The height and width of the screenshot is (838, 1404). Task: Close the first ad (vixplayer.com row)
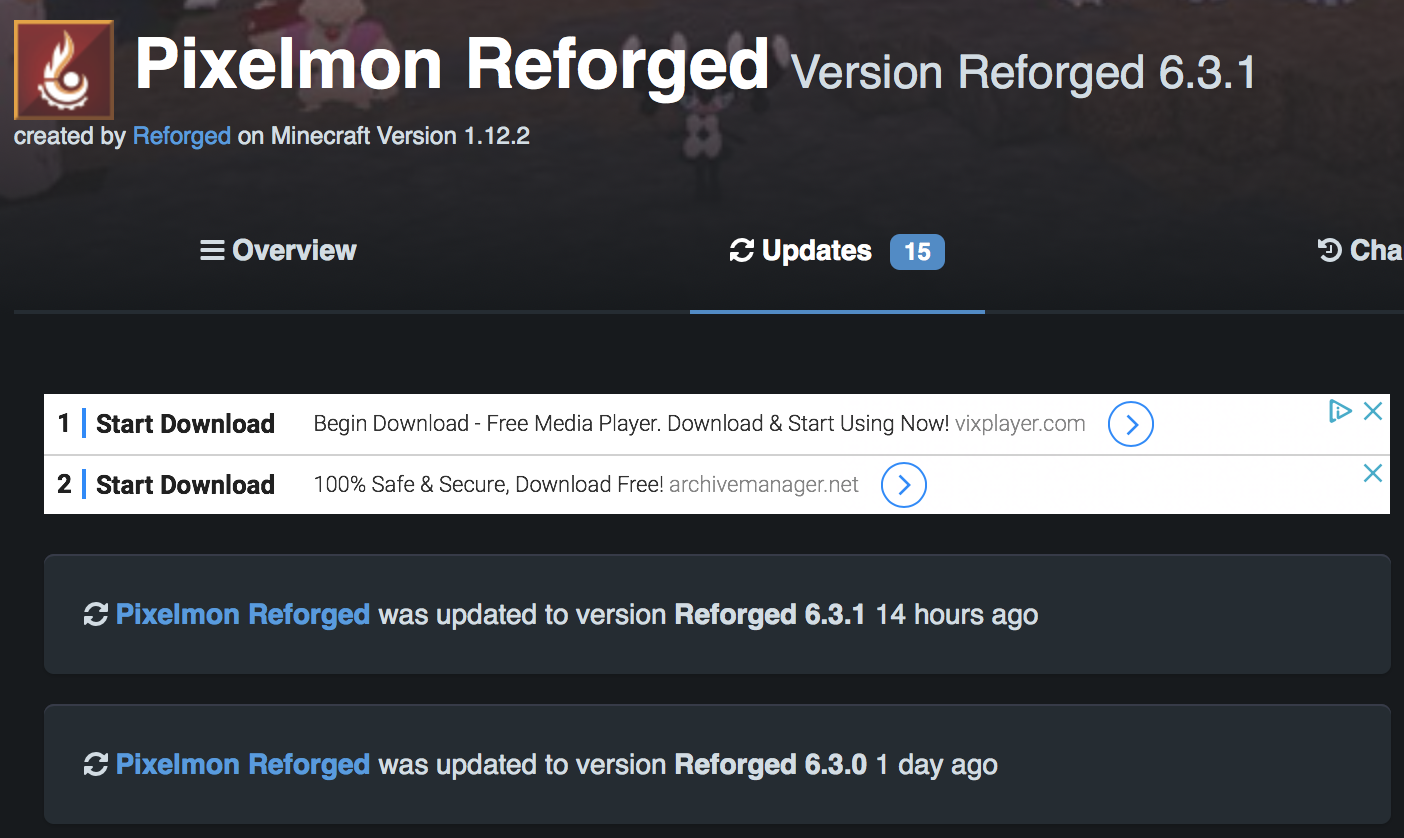(x=1374, y=411)
